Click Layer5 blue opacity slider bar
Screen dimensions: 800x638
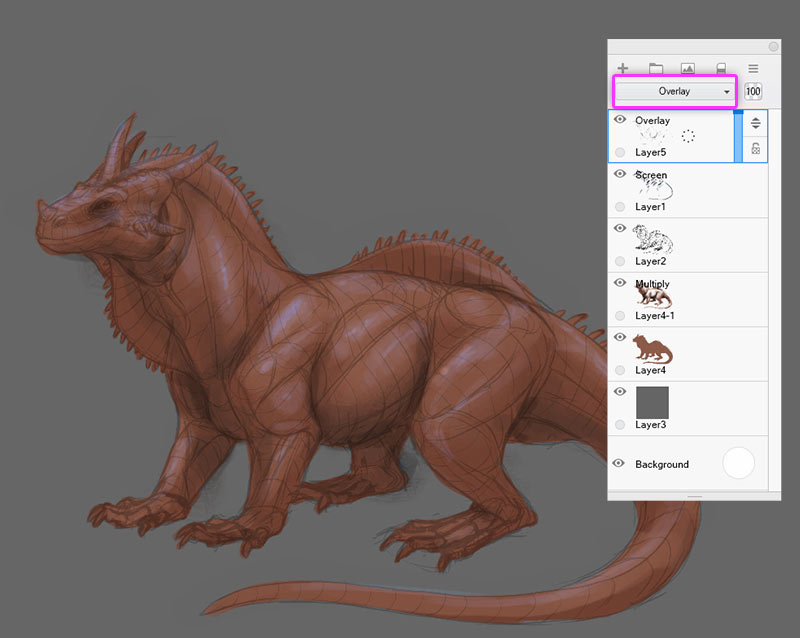[738, 136]
